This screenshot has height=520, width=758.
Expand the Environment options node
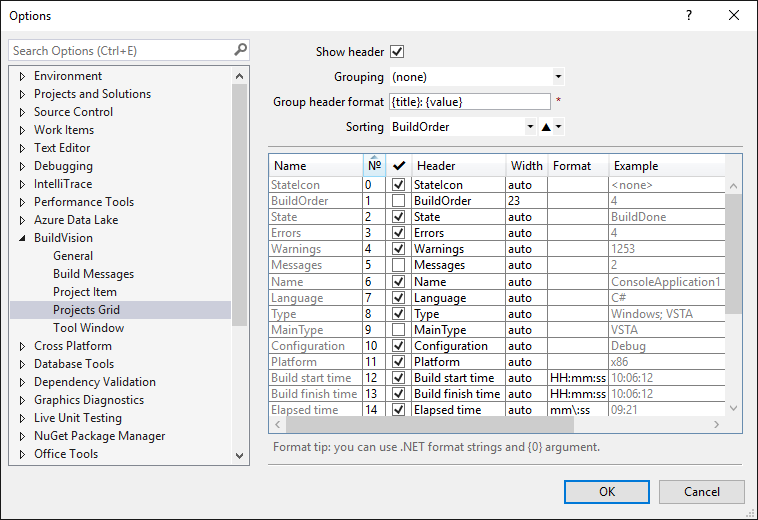coord(22,76)
